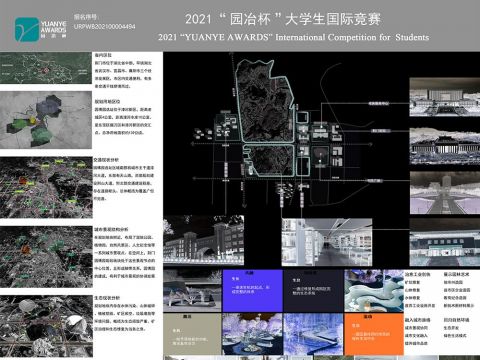
Task: Open the bottom right building facade photo
Action: click(445, 243)
